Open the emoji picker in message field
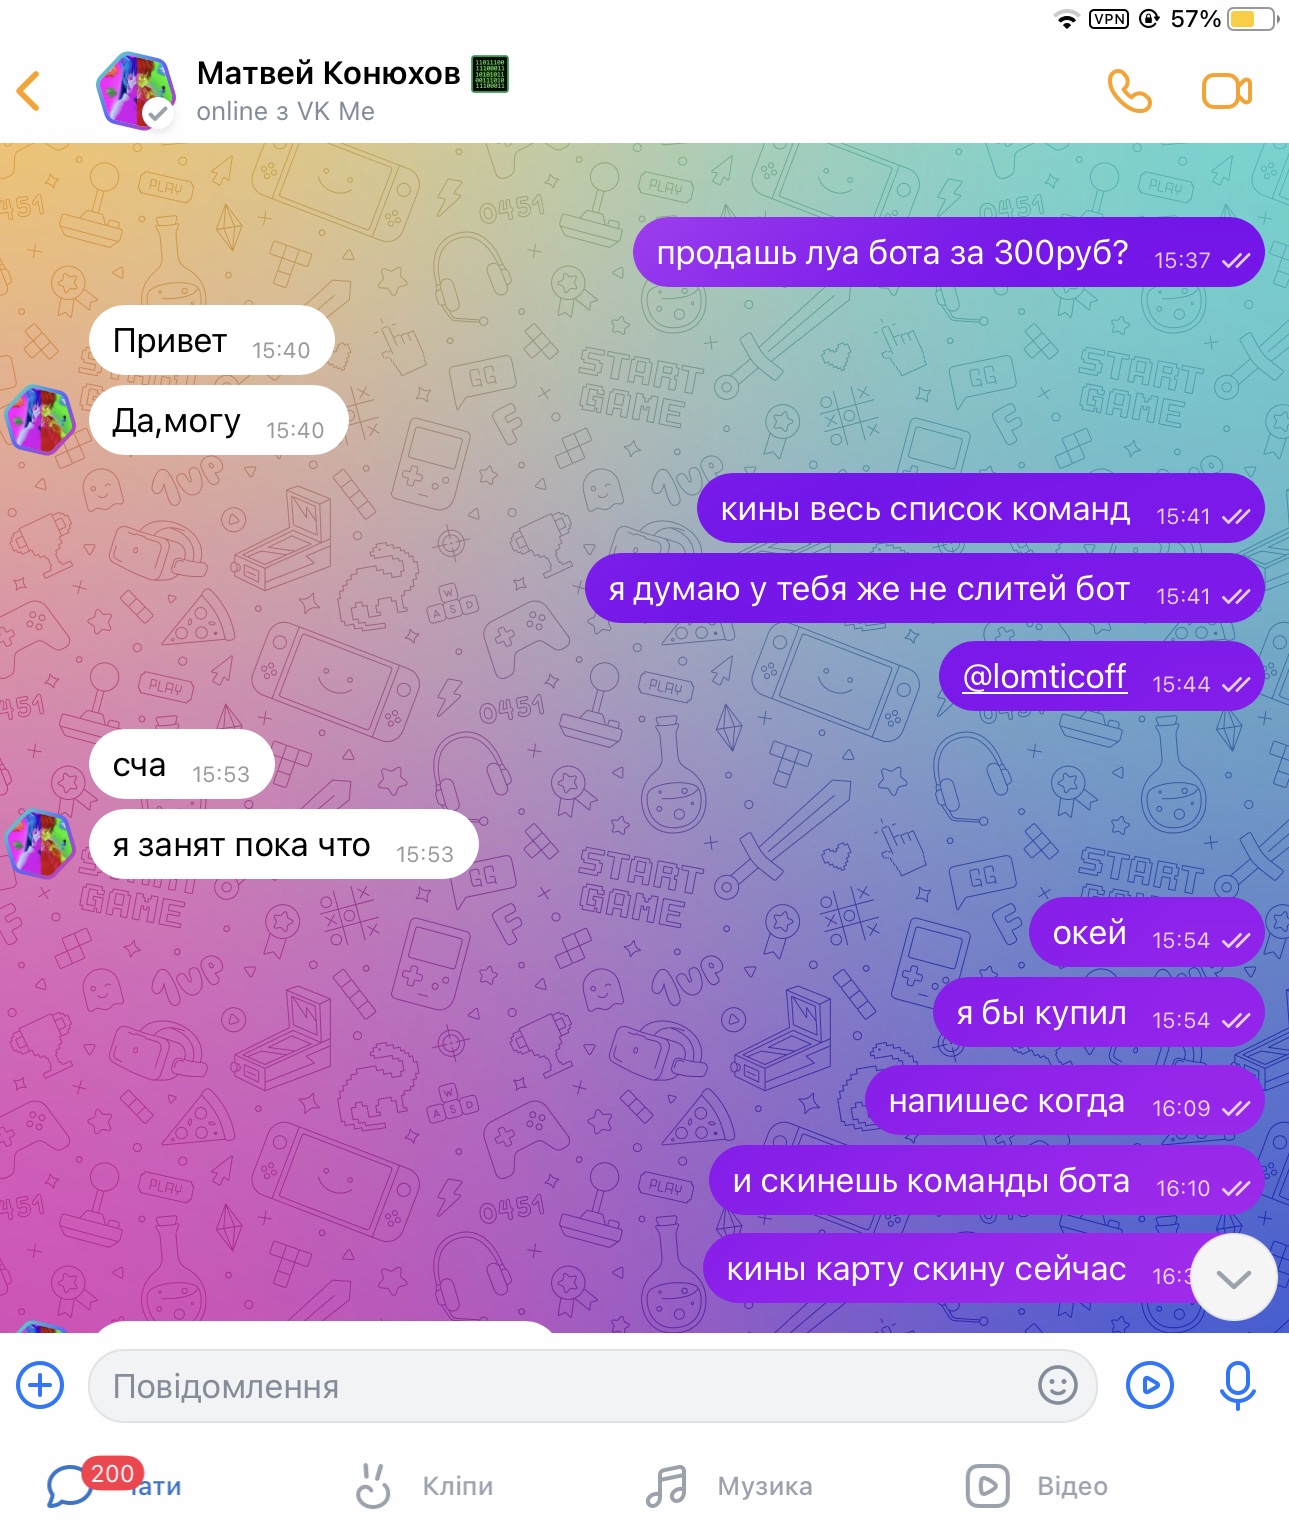 pyautogui.click(x=1057, y=1385)
